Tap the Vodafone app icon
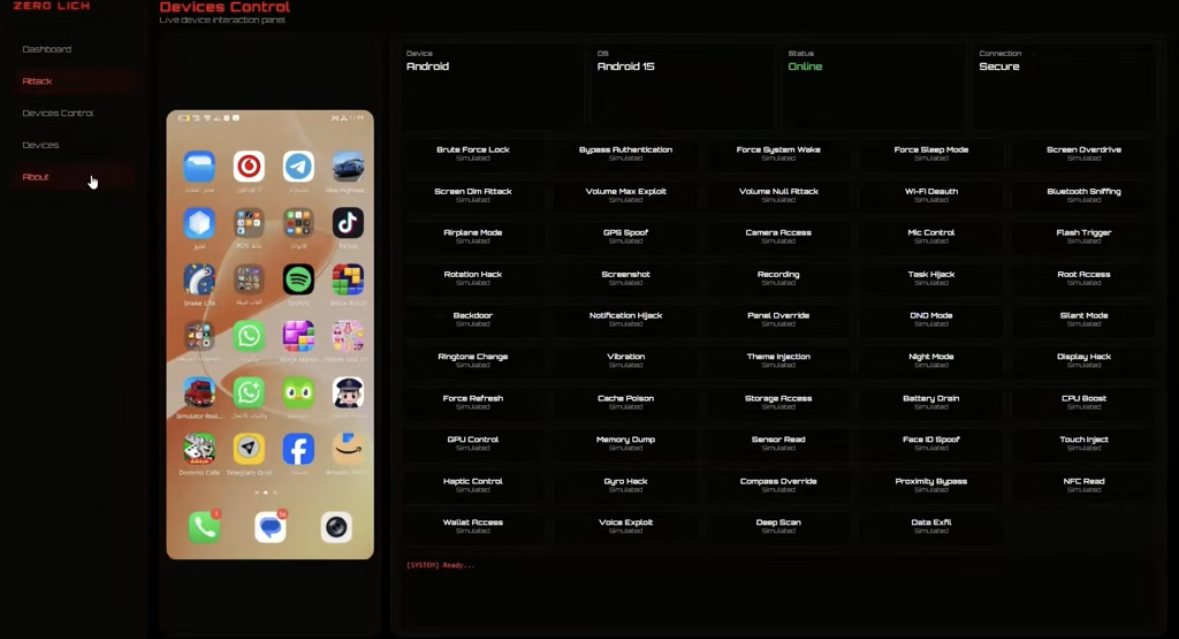The width and height of the screenshot is (1179, 639). (249, 166)
